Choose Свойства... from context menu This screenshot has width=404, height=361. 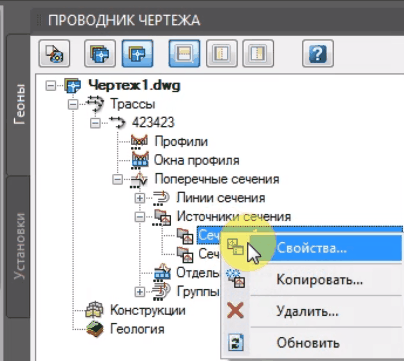coord(313,248)
